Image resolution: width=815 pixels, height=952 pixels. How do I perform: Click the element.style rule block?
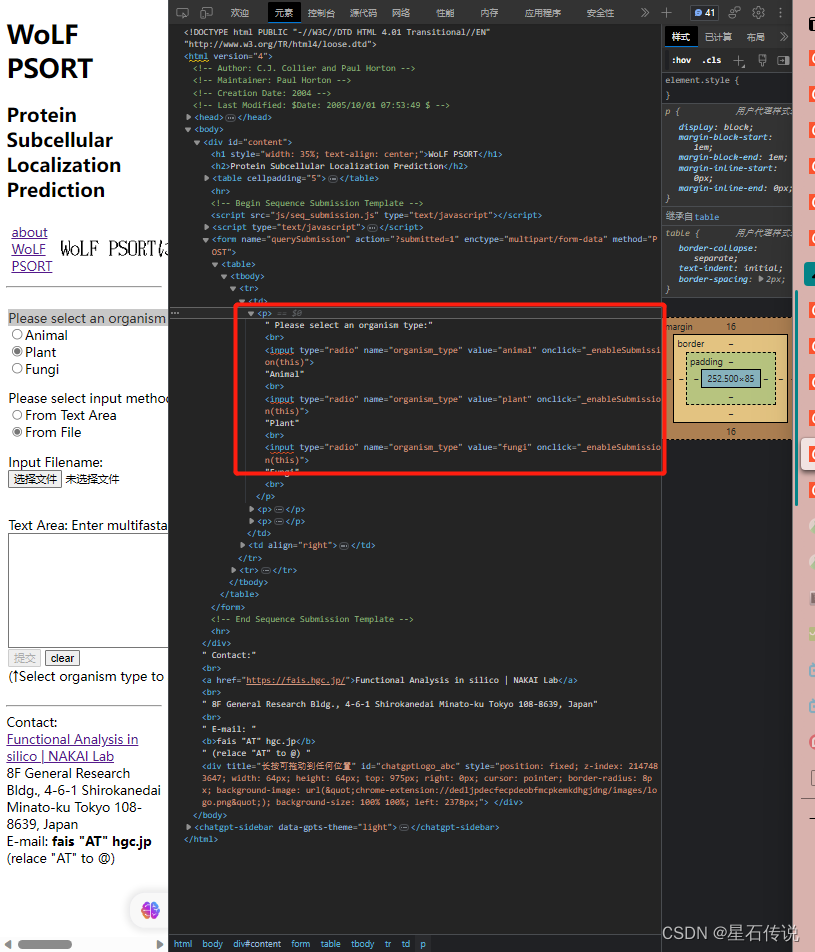pos(727,87)
